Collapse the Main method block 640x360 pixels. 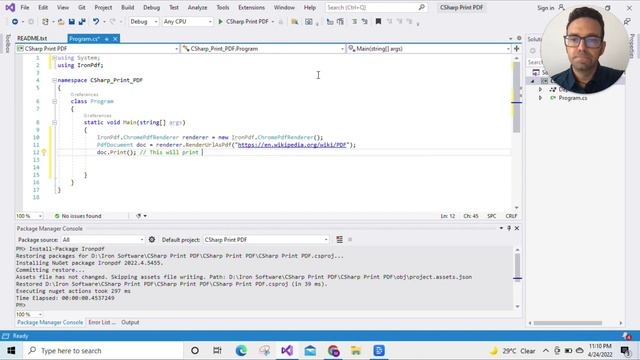(54, 122)
